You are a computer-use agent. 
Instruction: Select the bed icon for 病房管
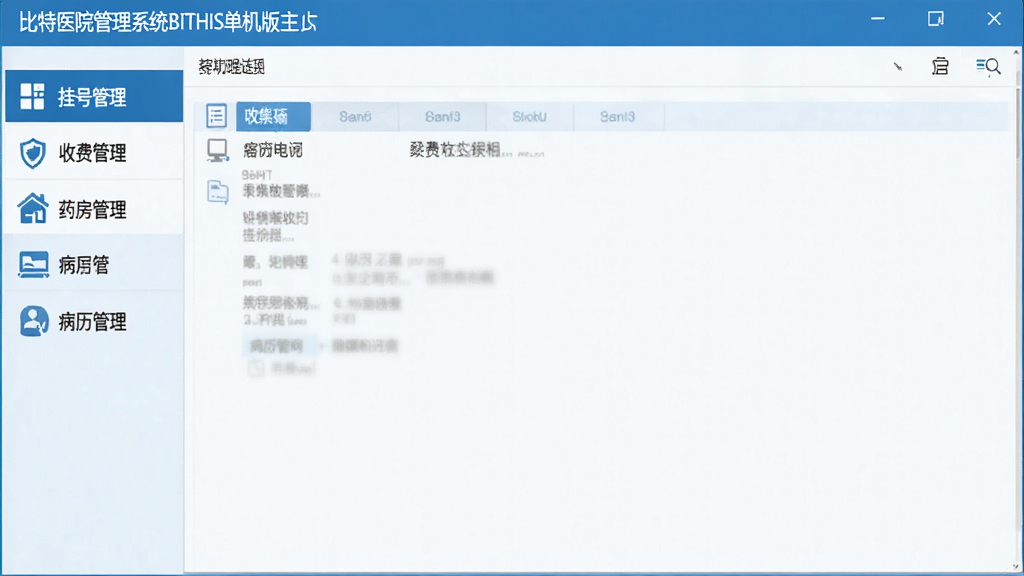point(33,264)
